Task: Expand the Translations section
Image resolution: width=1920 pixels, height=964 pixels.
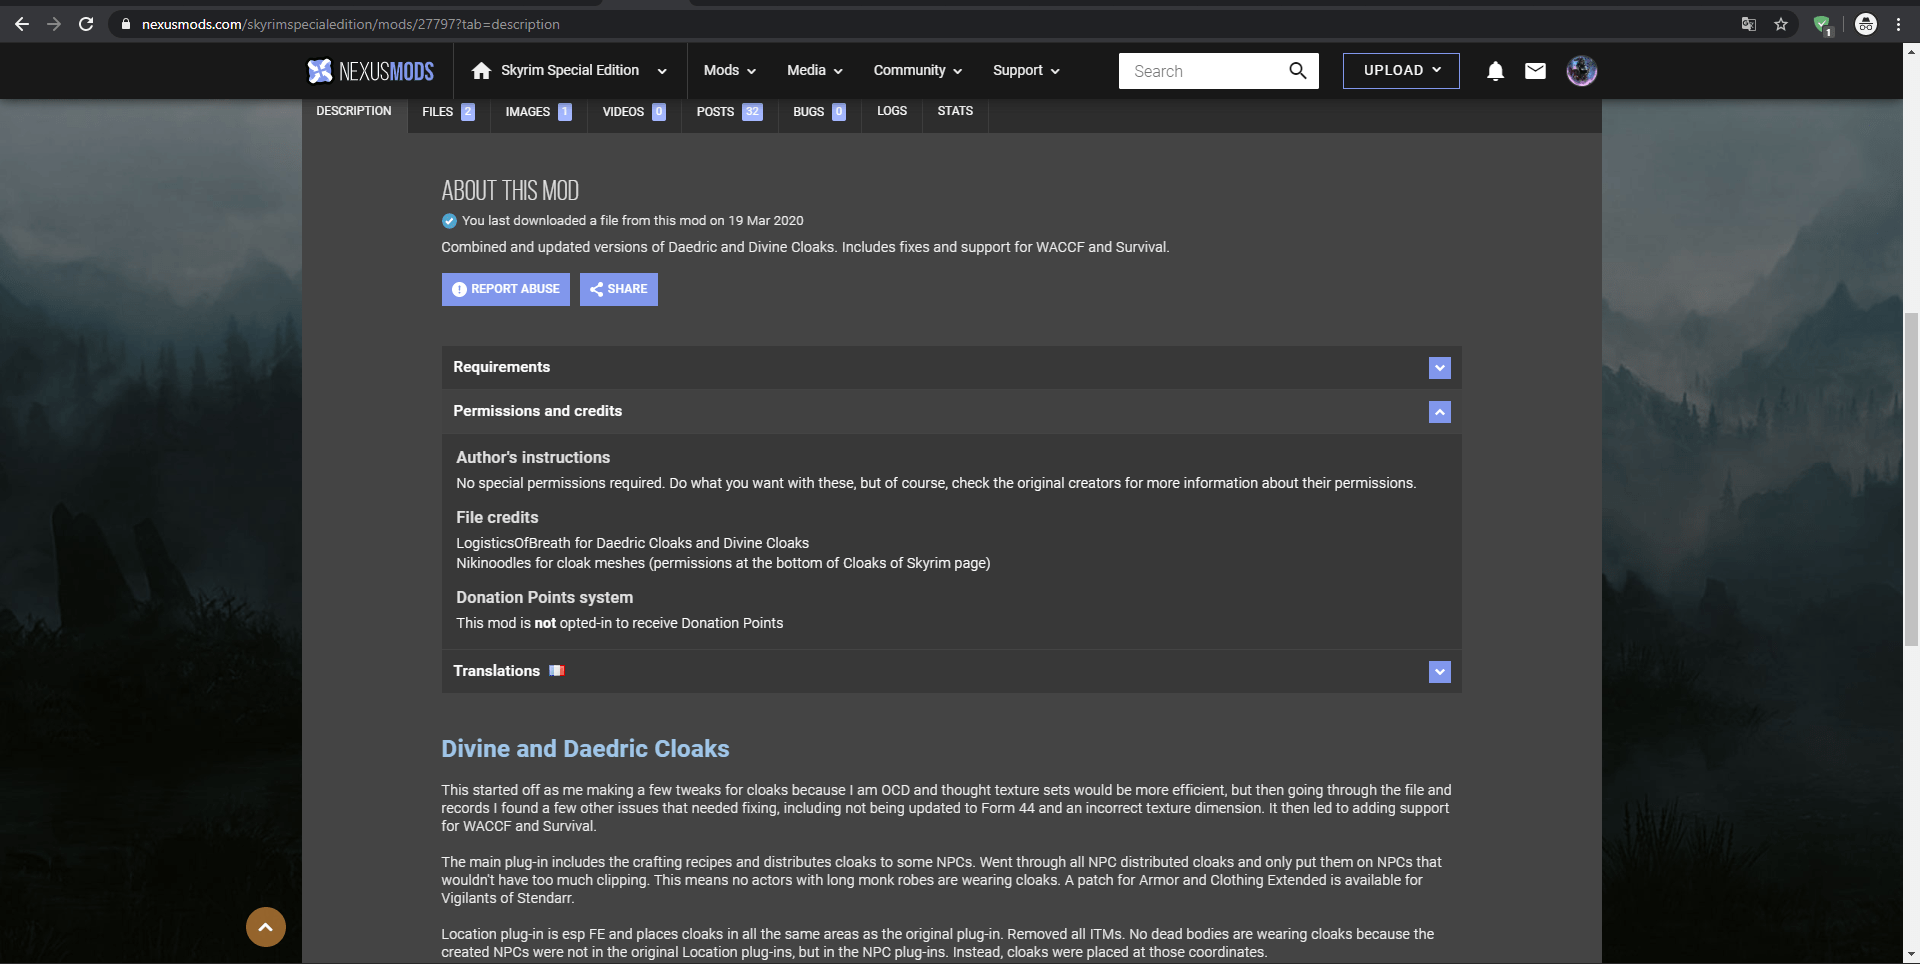Action: coord(1439,672)
